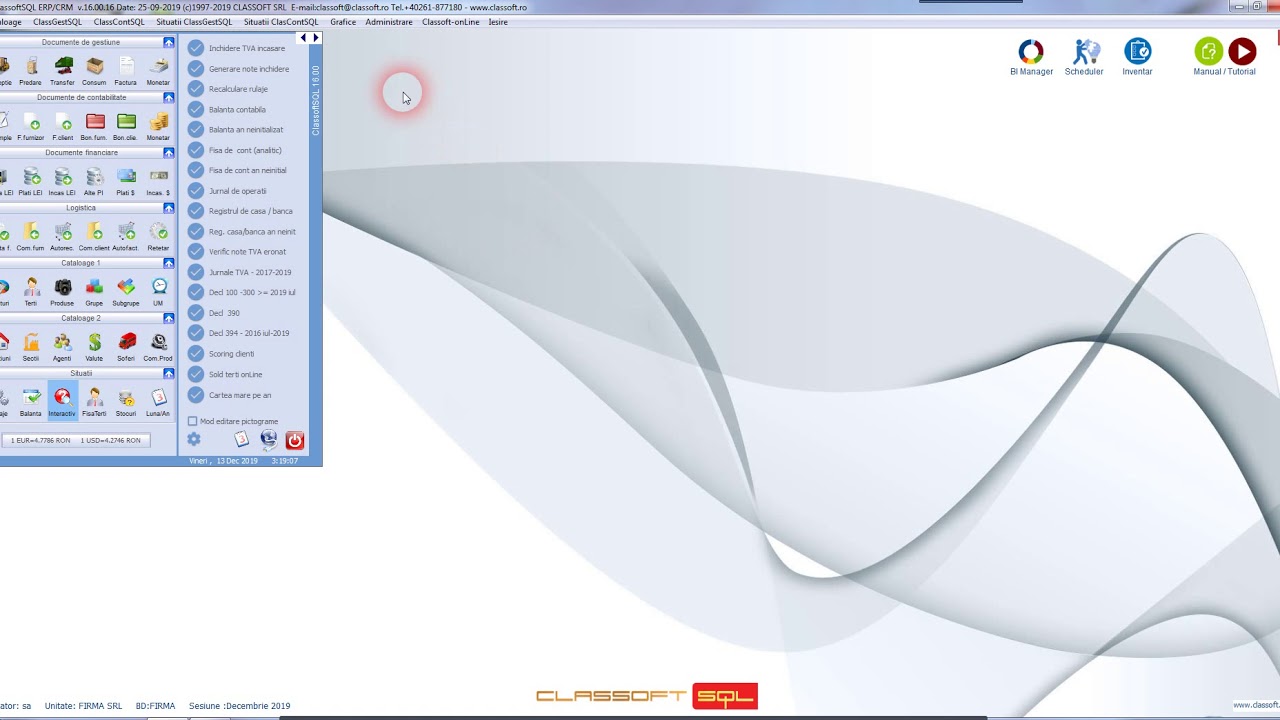Click the left arrow above shortcuts list
This screenshot has height=720, width=1280.
click(303, 38)
